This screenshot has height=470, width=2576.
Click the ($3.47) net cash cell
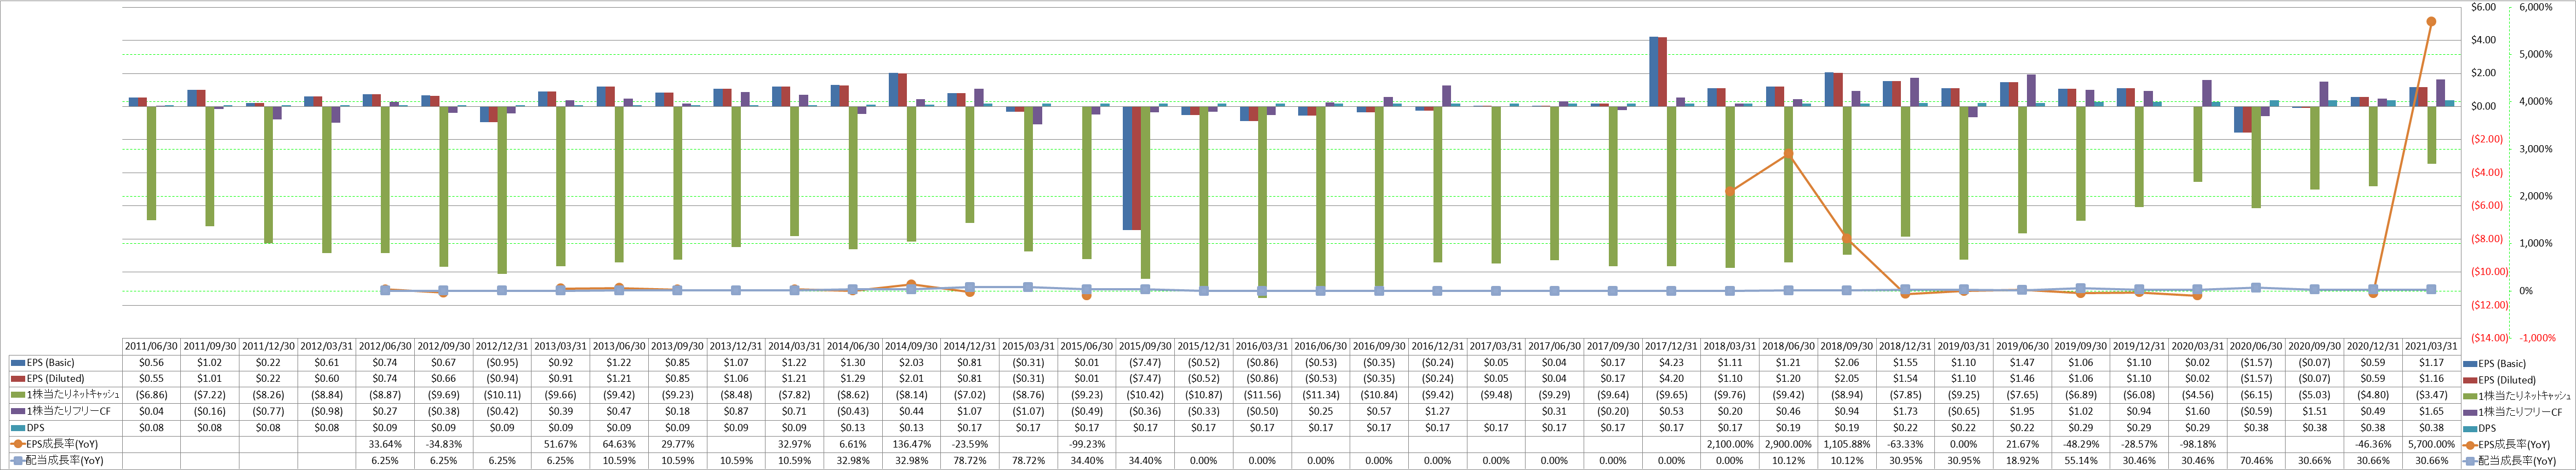2431,395
